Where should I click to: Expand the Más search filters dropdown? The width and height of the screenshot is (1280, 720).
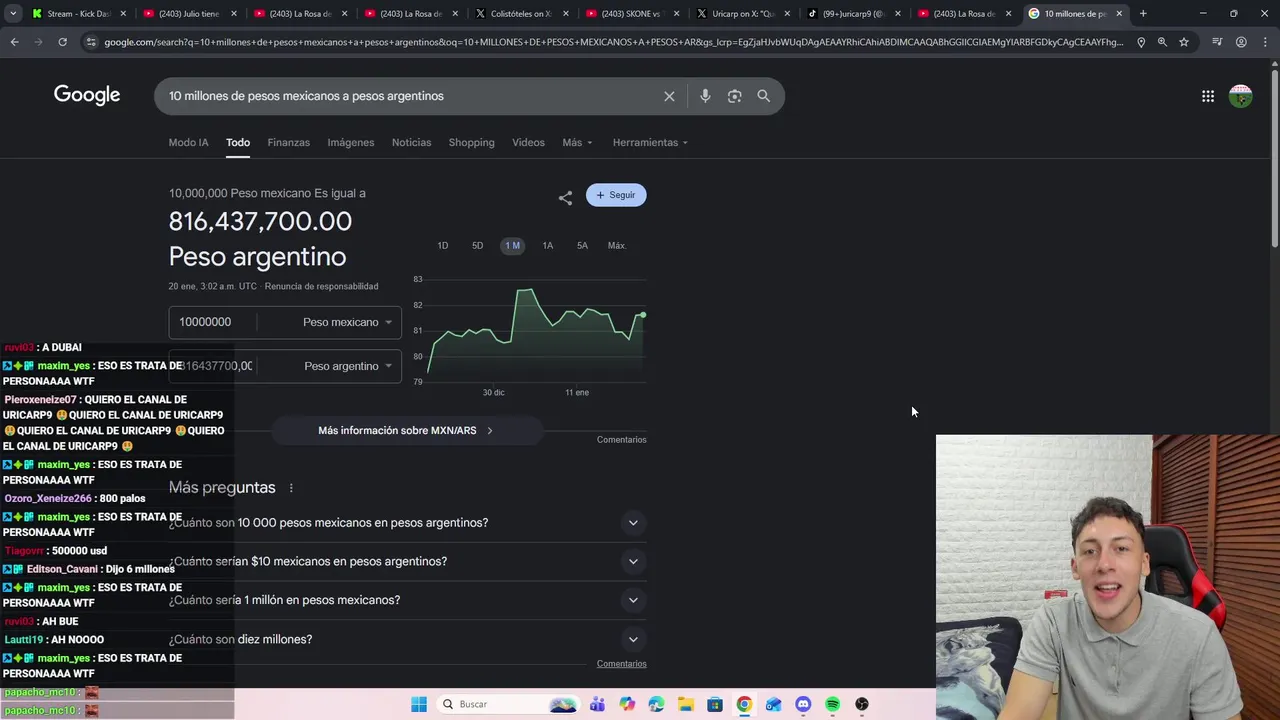point(577,142)
